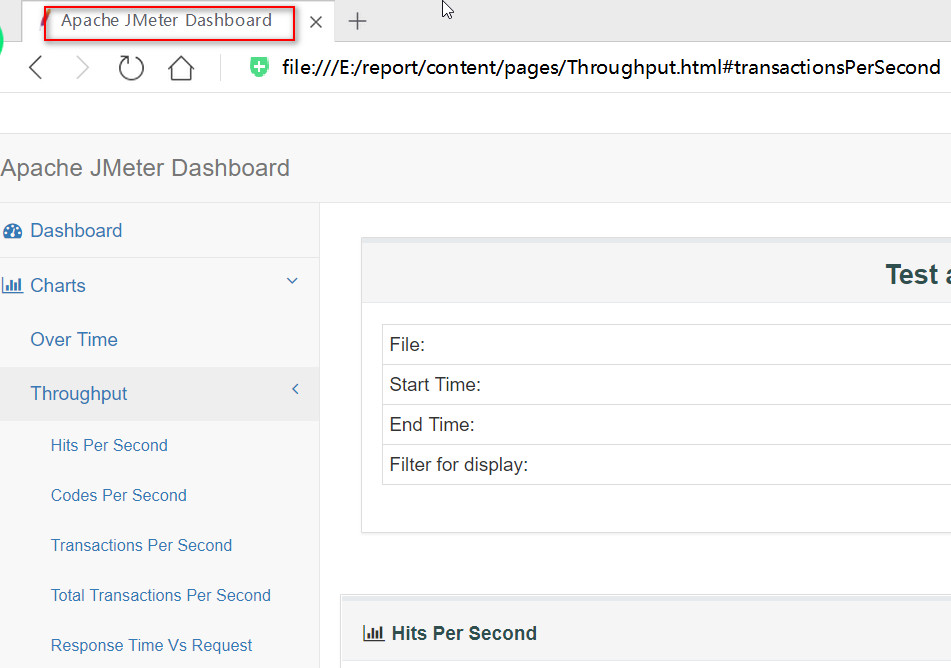Open Hits Per Second chart link

coord(109,445)
